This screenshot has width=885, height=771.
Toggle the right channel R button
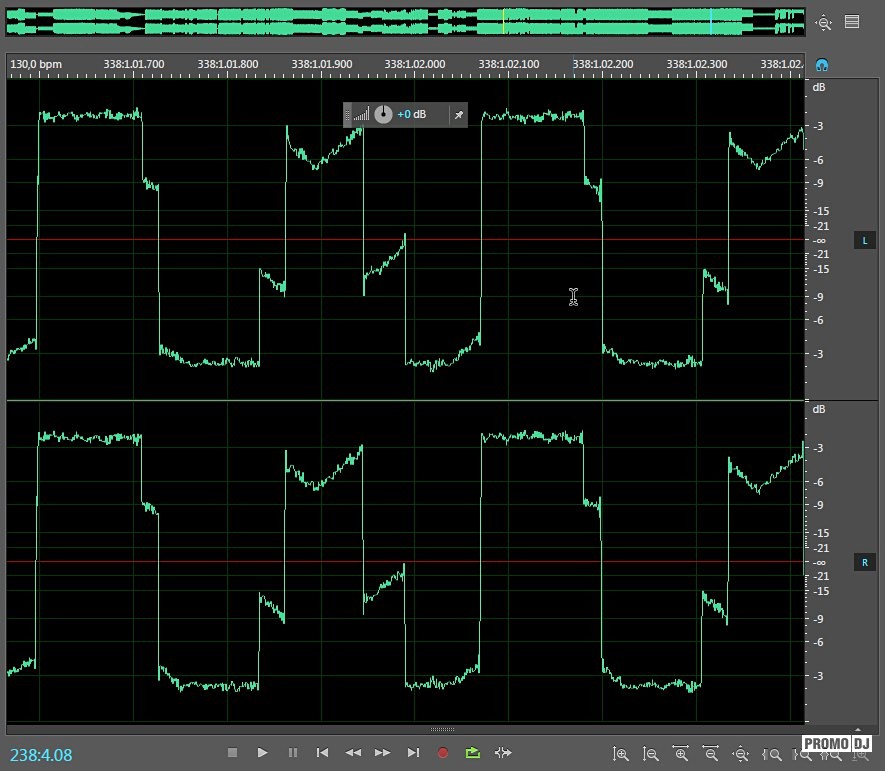pos(865,563)
